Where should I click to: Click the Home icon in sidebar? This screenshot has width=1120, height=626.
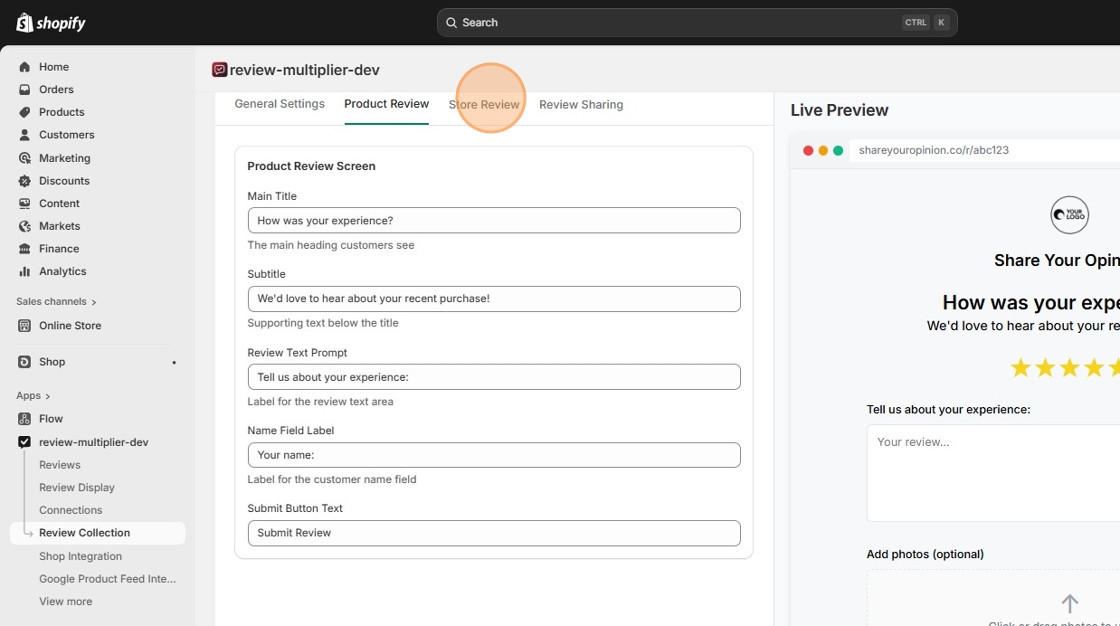coord(24,66)
